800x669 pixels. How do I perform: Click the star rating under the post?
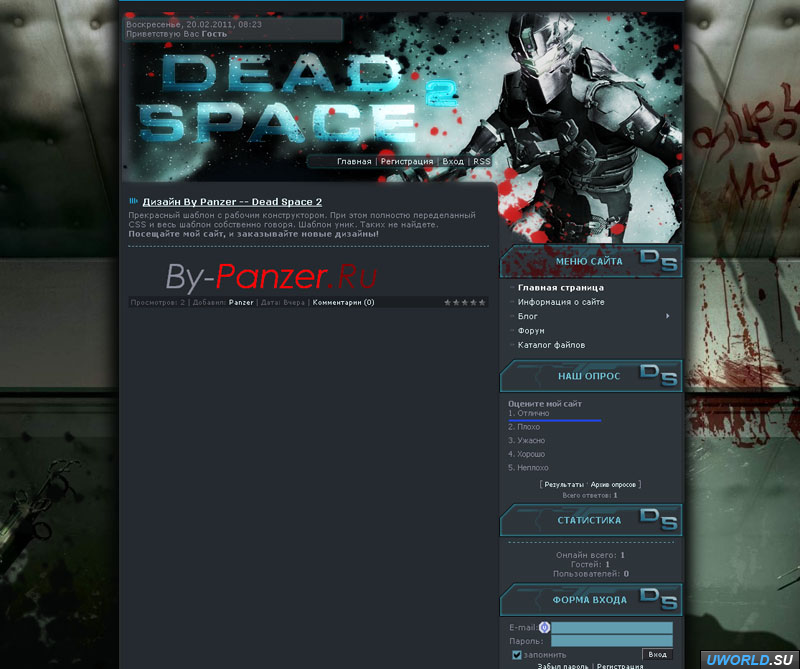(464, 303)
